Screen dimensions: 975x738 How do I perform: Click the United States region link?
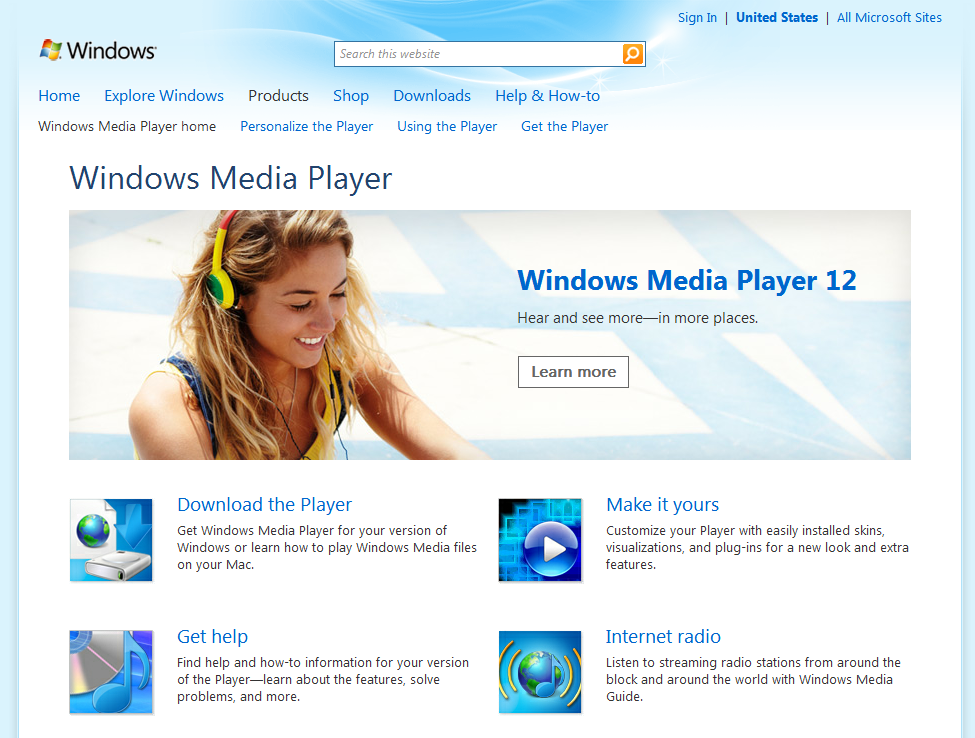coord(777,17)
